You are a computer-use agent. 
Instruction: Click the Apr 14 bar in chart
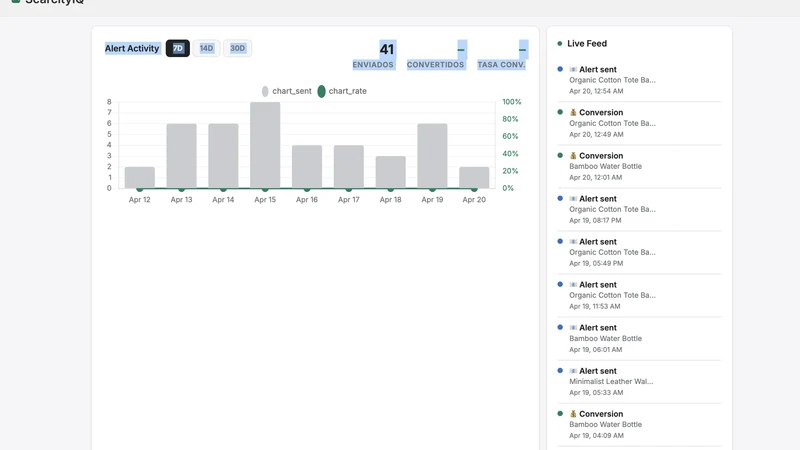[223, 156]
